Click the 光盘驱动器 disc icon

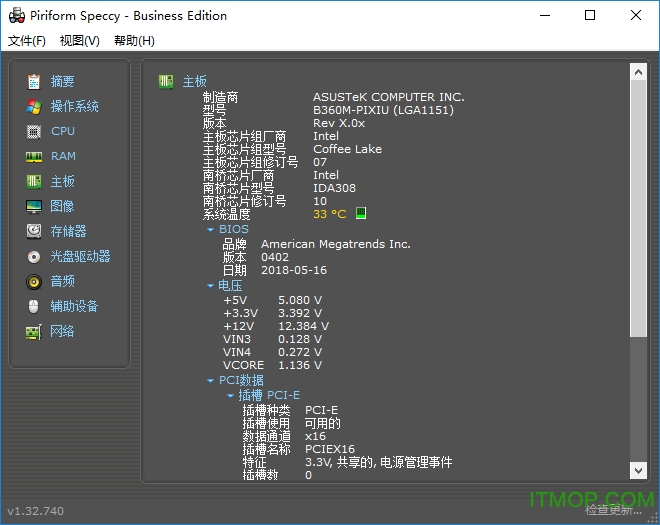click(34, 256)
